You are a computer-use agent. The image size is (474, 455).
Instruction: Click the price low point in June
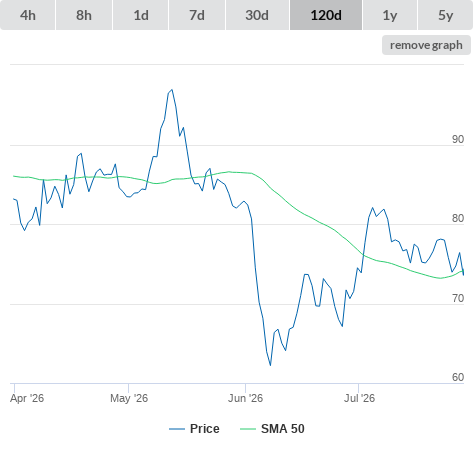[270, 365]
